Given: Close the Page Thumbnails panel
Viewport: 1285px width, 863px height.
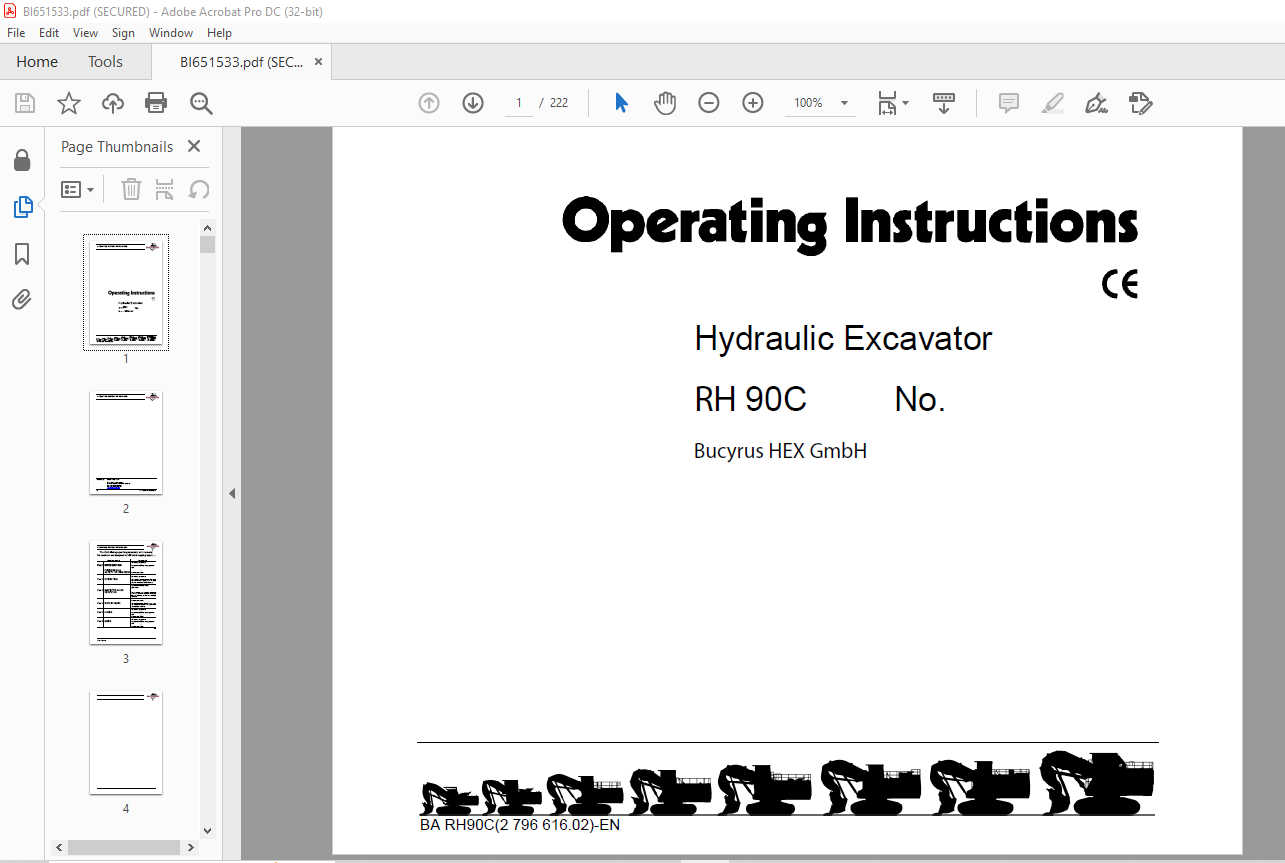Looking at the screenshot, I should click(x=194, y=146).
